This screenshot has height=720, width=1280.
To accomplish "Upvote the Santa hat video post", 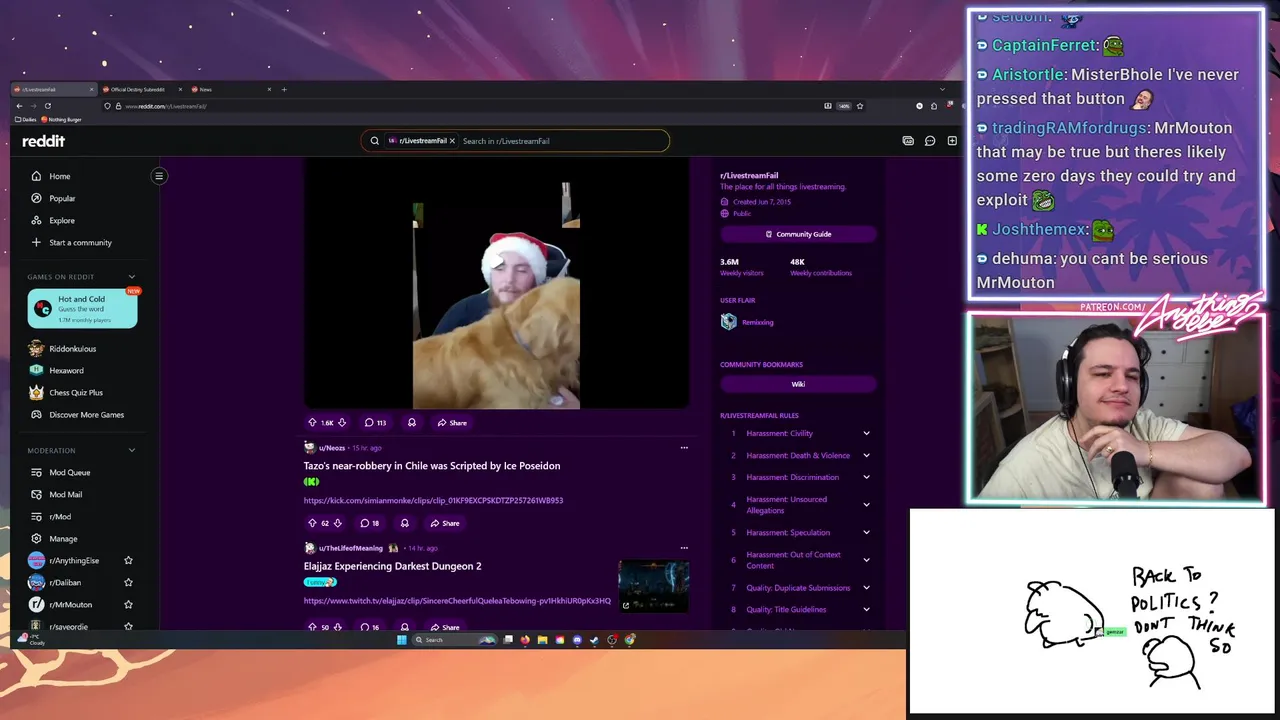I will pyautogui.click(x=312, y=423).
